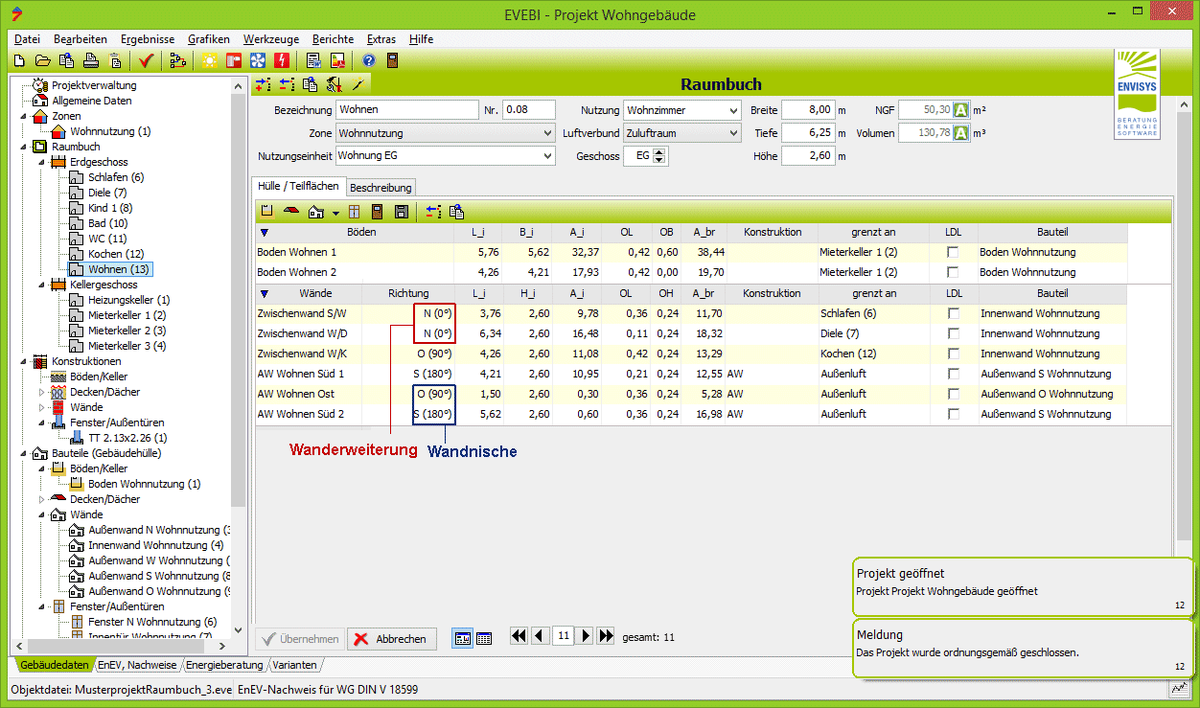1200x708 pixels.
Task: Click the yellow sun icon in toolbar
Action: 209,61
